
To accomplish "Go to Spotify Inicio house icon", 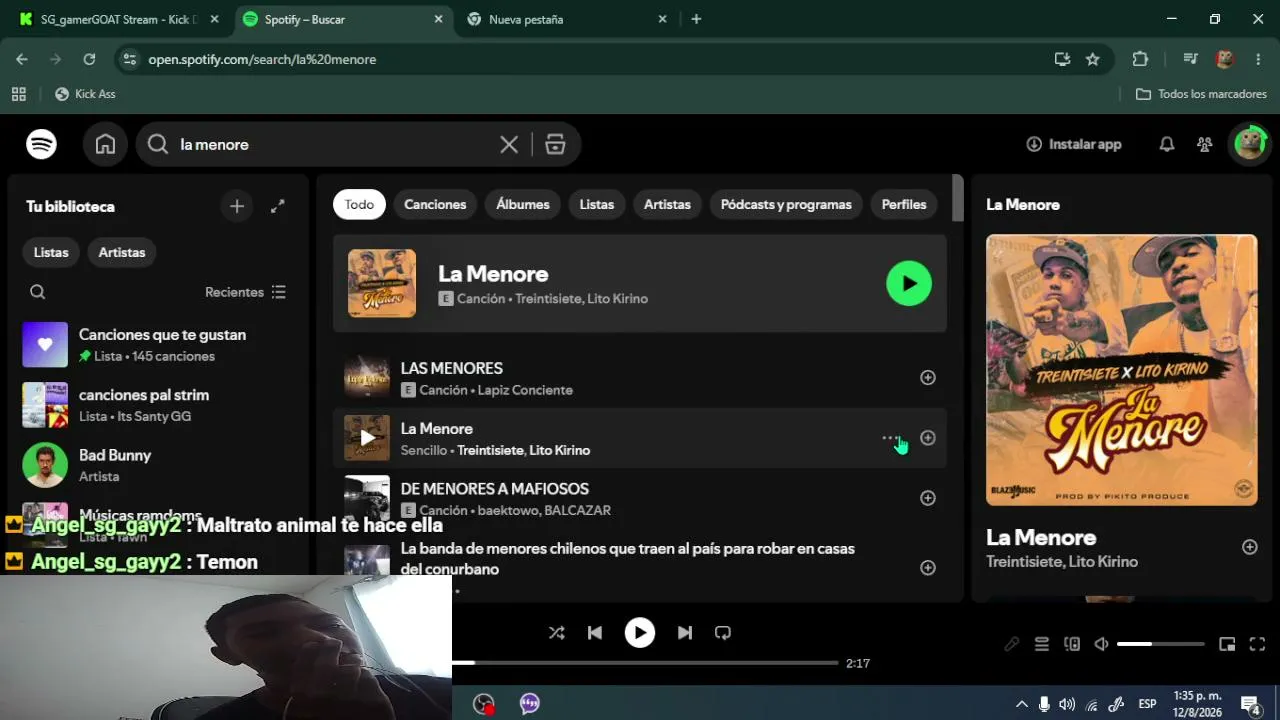I will [105, 144].
